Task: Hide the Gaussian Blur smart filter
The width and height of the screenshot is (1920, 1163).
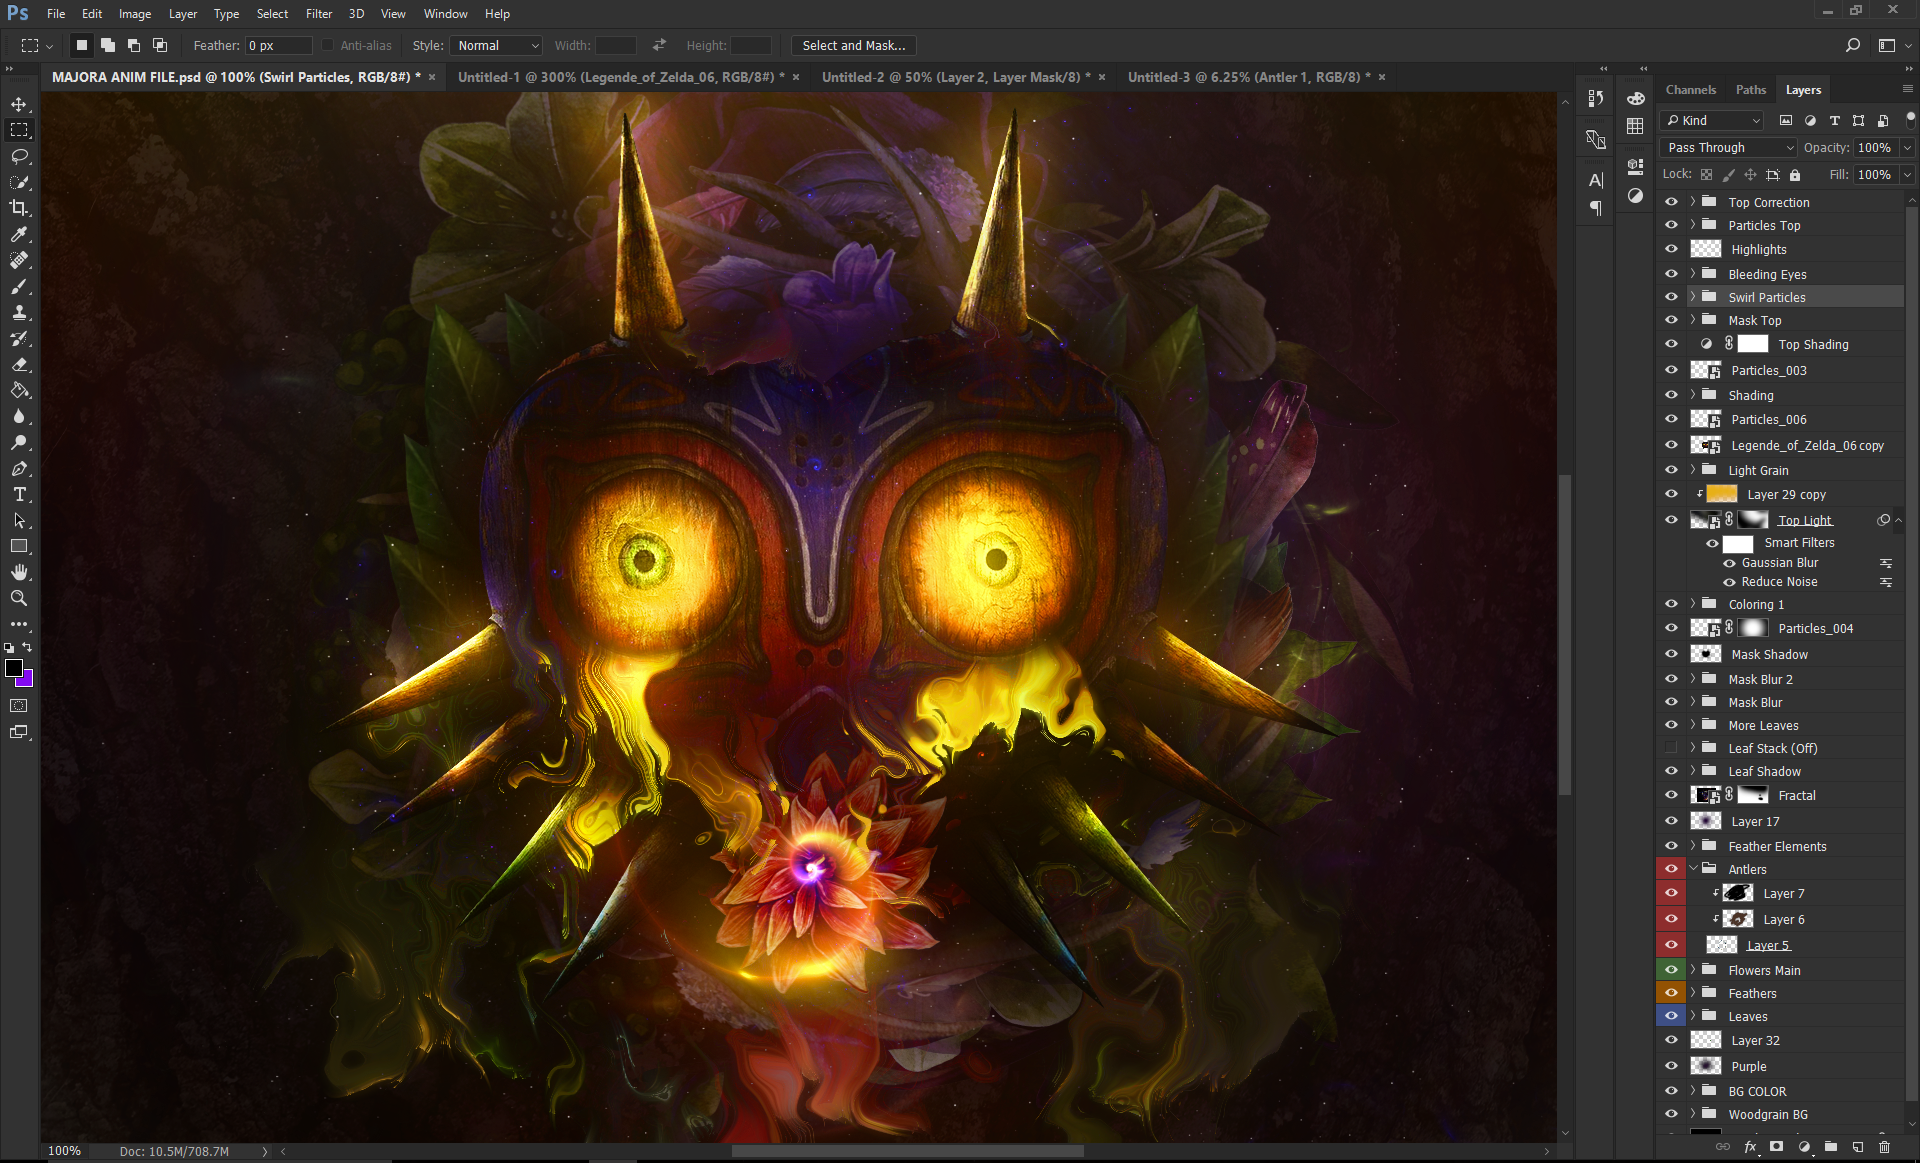Action: coord(1729,563)
